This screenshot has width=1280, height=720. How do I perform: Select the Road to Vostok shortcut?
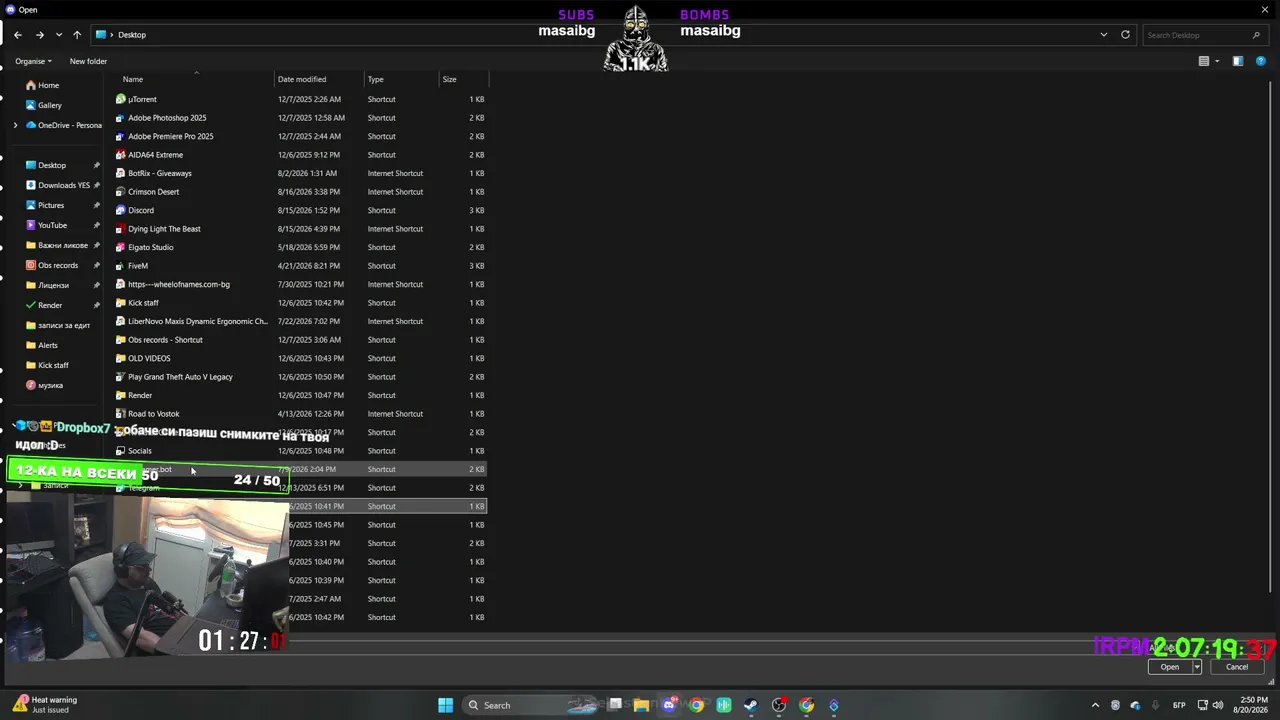pyautogui.click(x=154, y=414)
